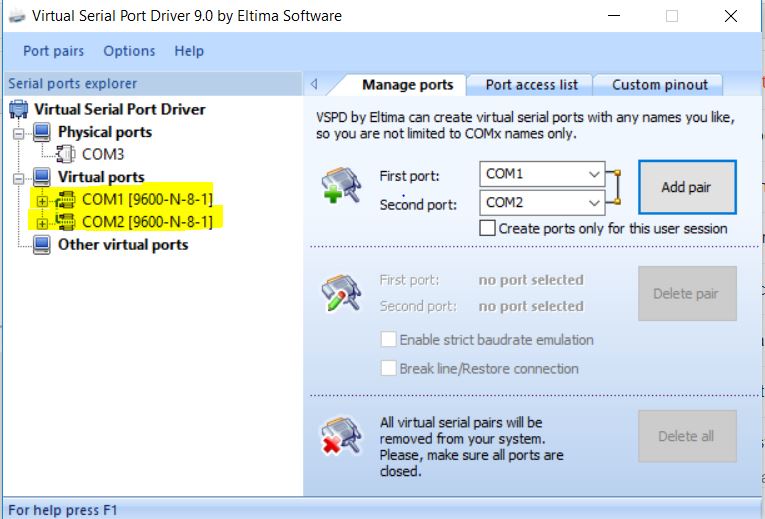Select the Physical ports label
765x519 pixels.
105,132
